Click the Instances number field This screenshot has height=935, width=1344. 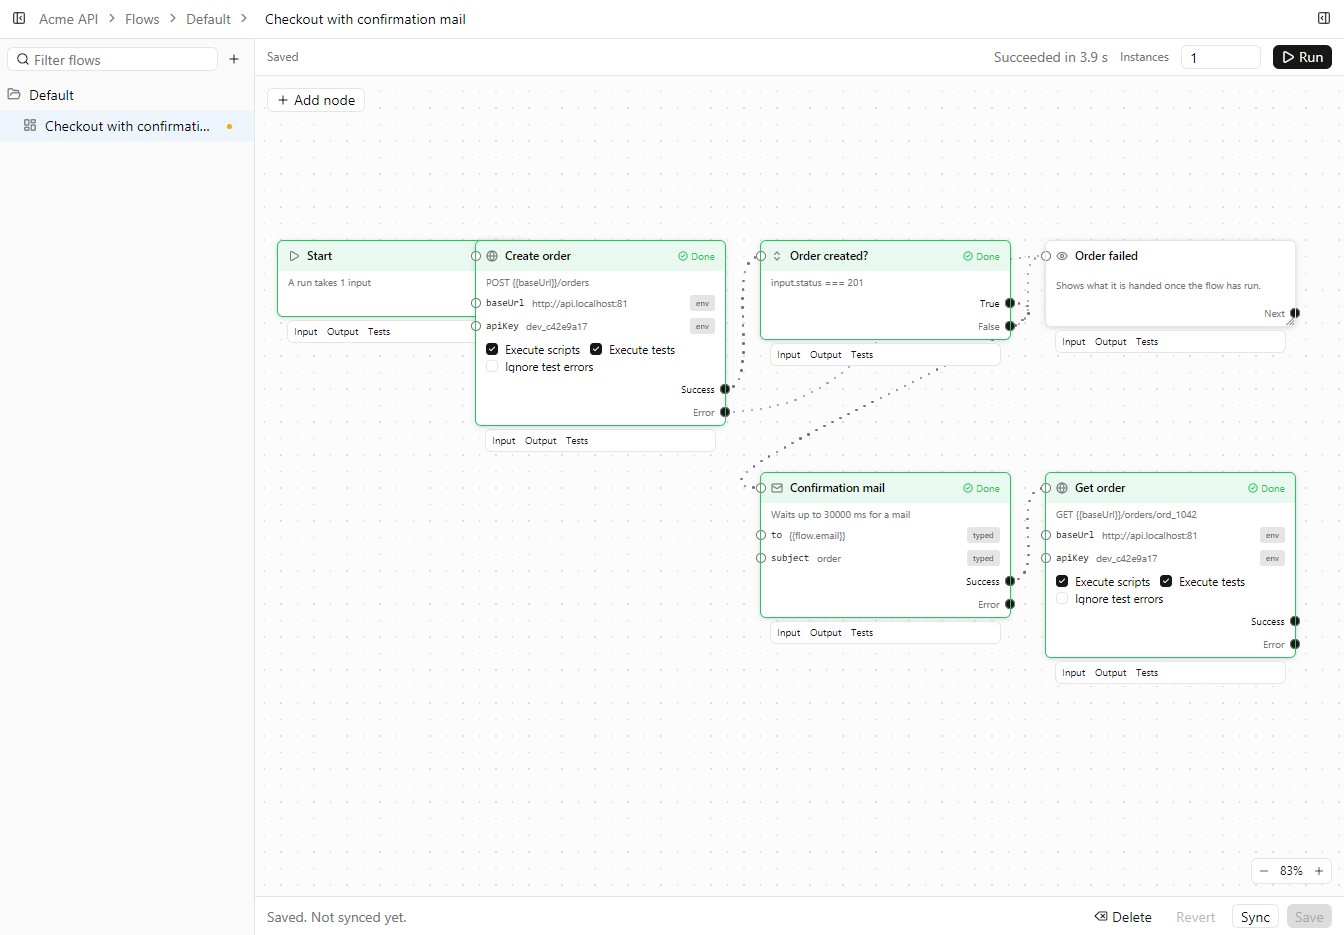pyautogui.click(x=1221, y=57)
